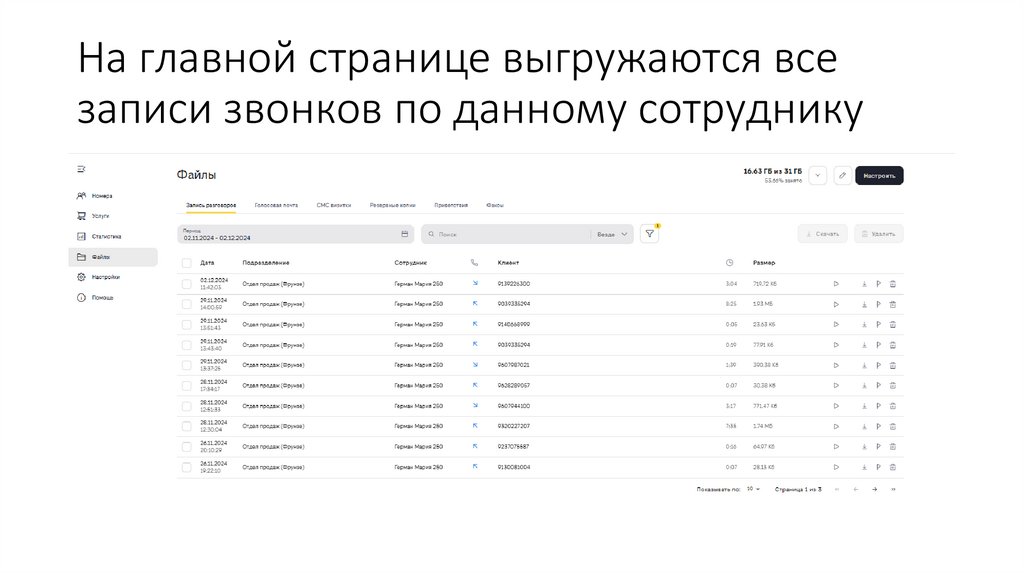Download the recording for client 9237075687
1024x574 pixels.
pos(864,447)
